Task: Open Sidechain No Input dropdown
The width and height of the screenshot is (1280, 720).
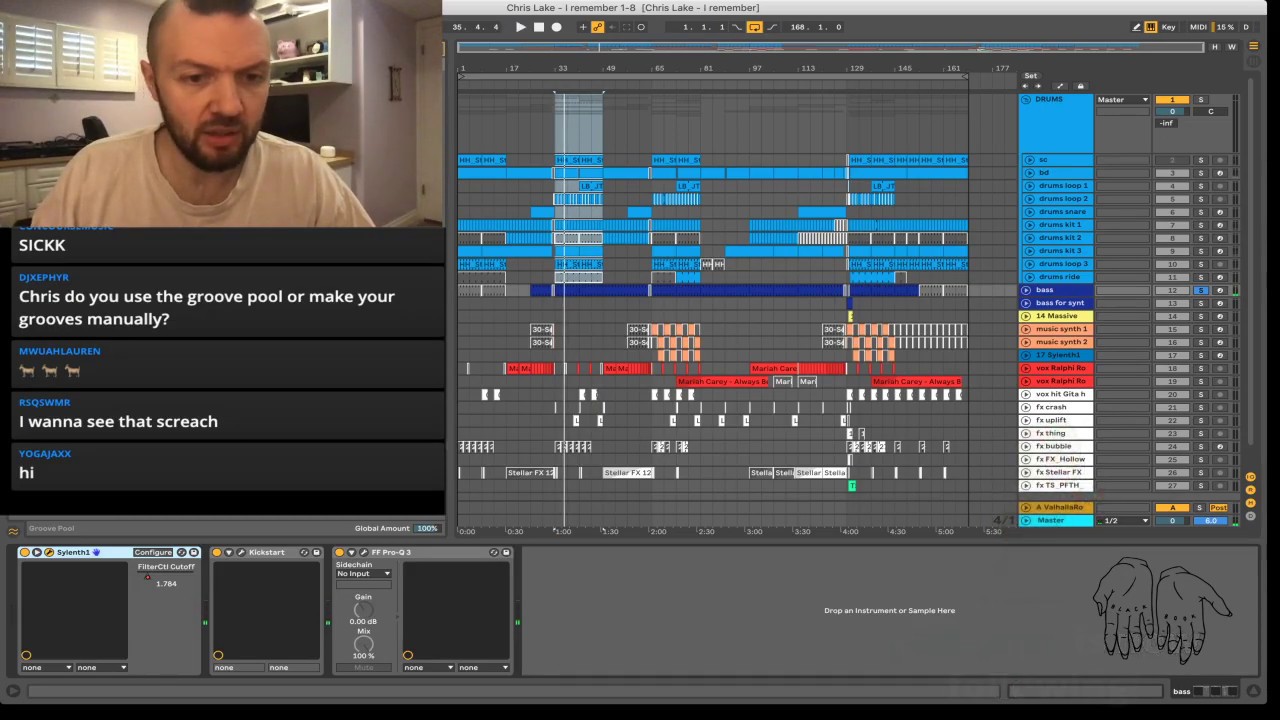Action: coord(363,574)
